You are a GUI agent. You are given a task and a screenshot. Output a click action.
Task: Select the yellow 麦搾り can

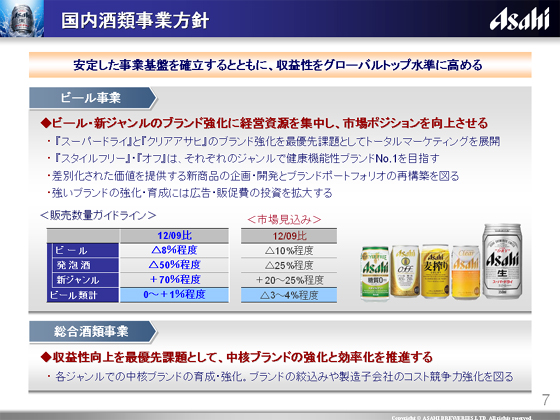(x=435, y=271)
